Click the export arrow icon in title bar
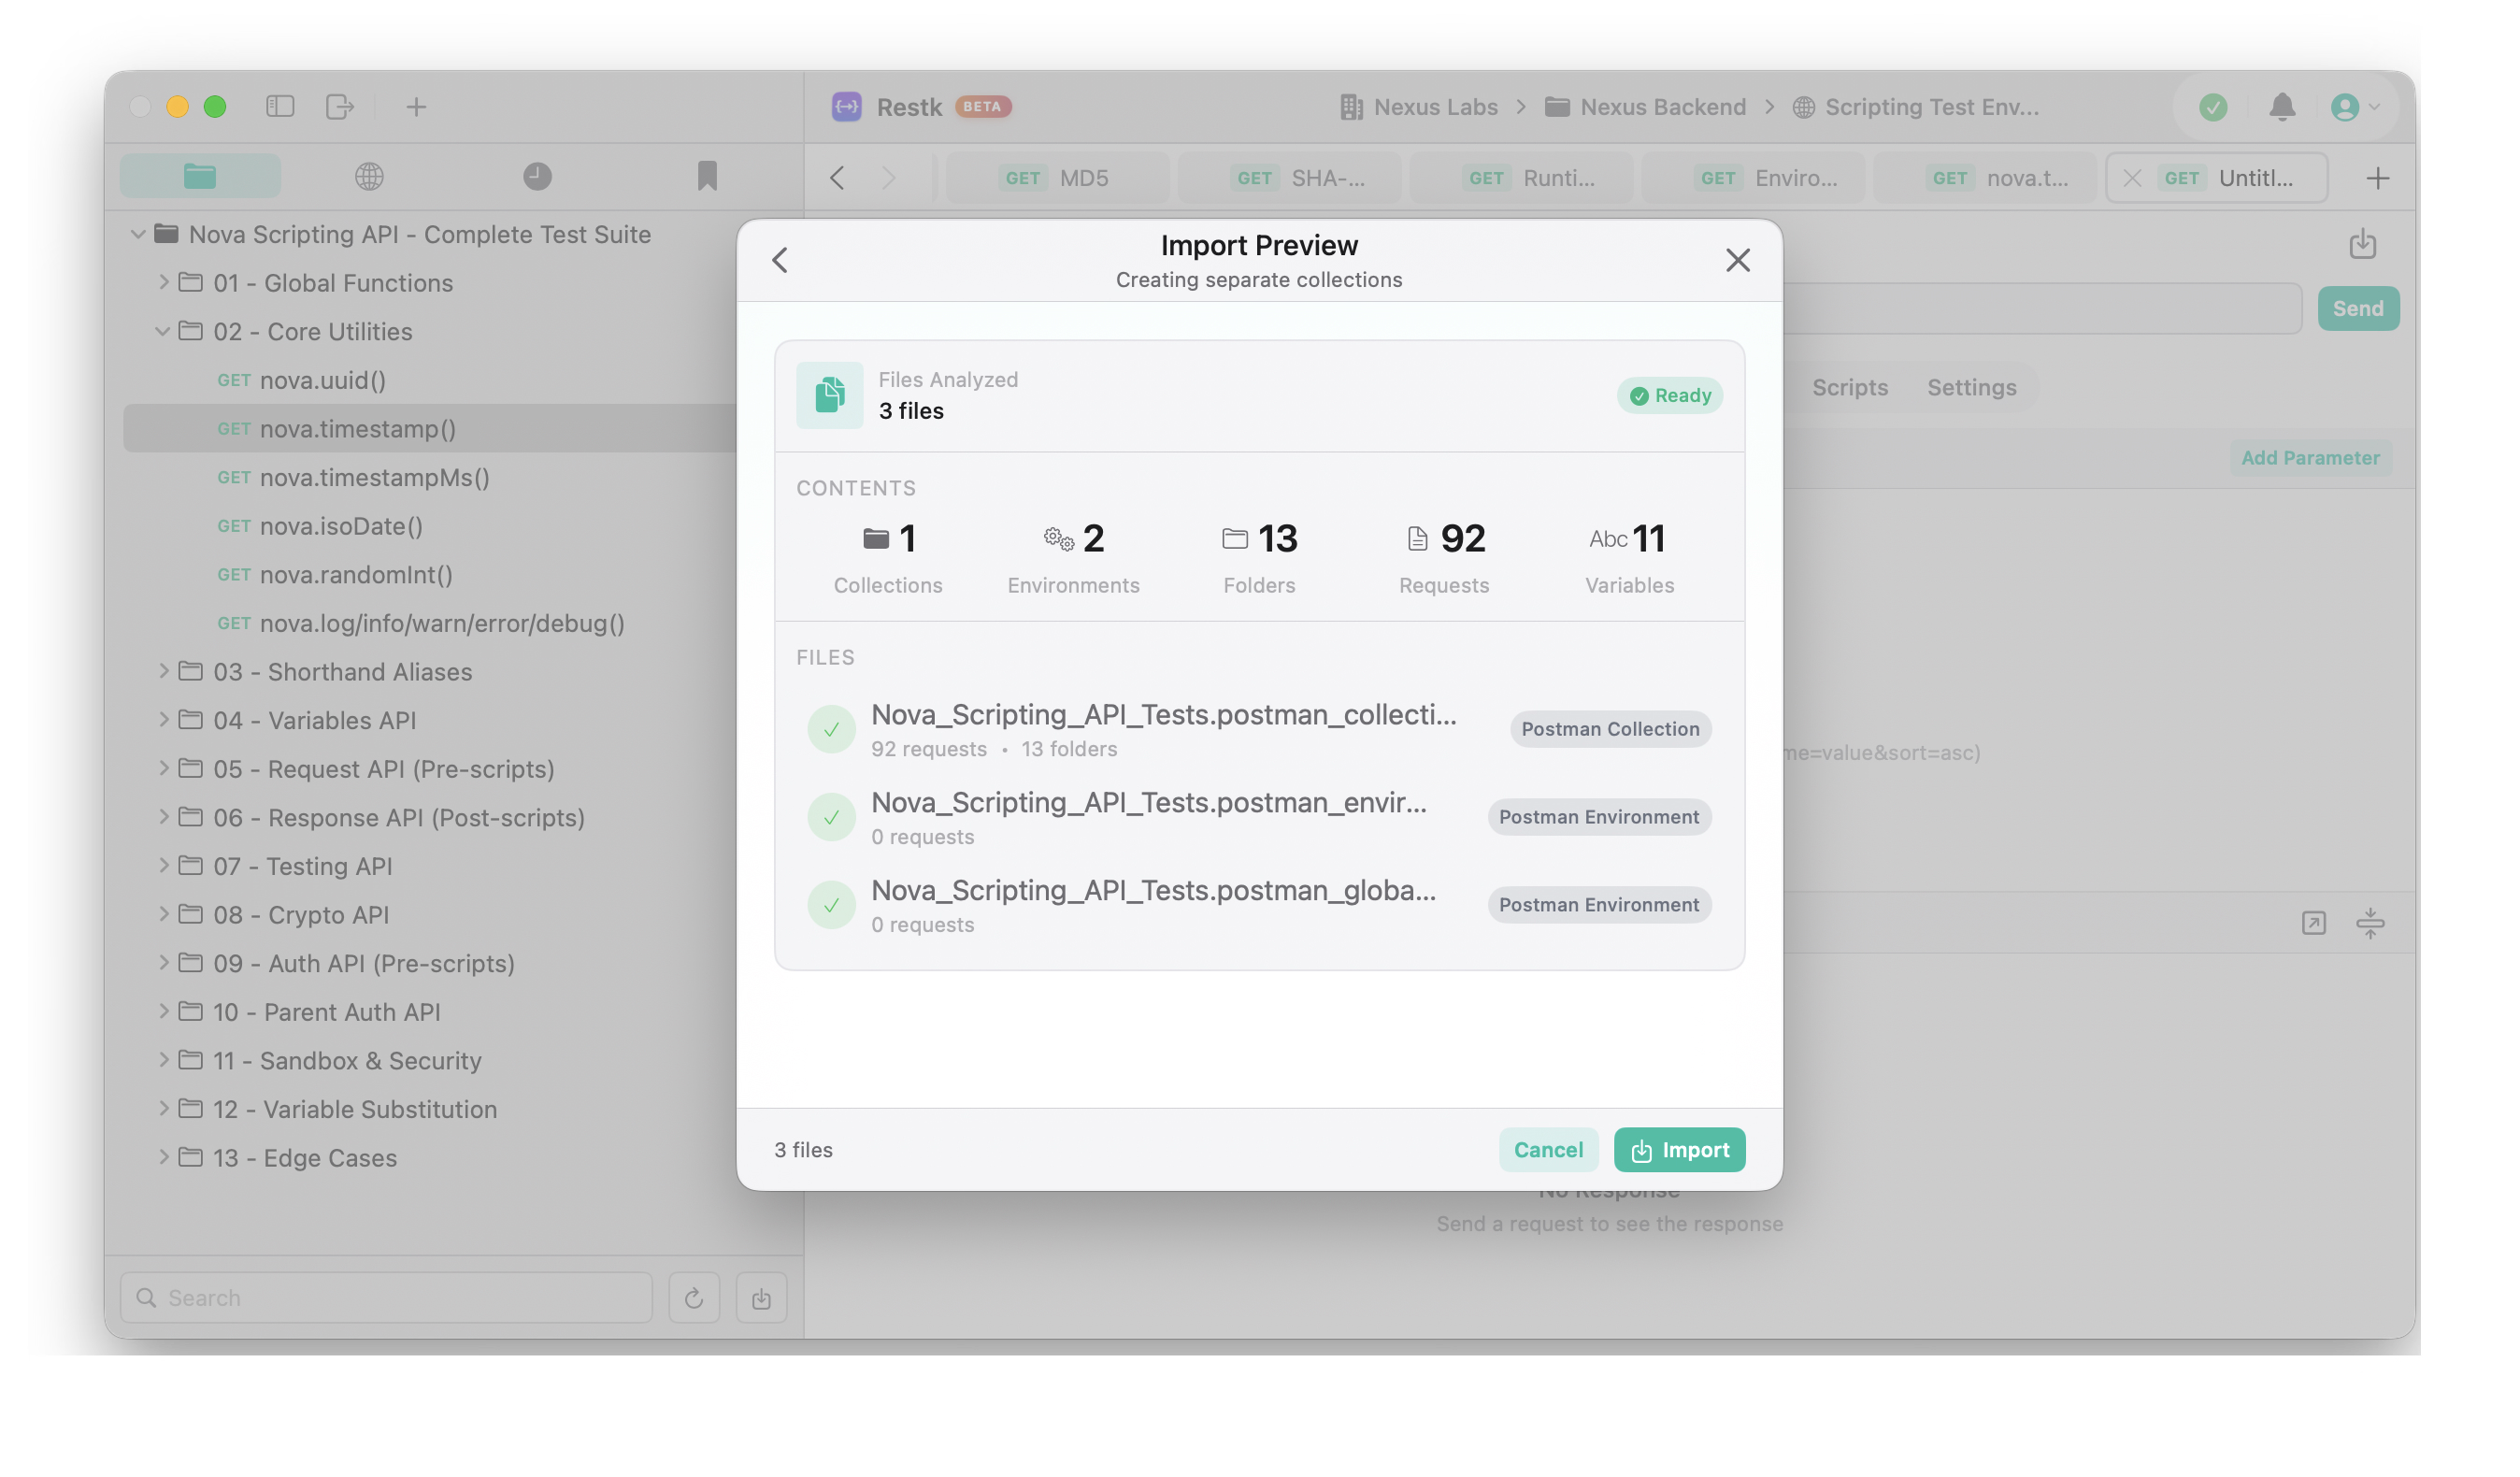This screenshot has width=2520, height=1477. pos(340,106)
